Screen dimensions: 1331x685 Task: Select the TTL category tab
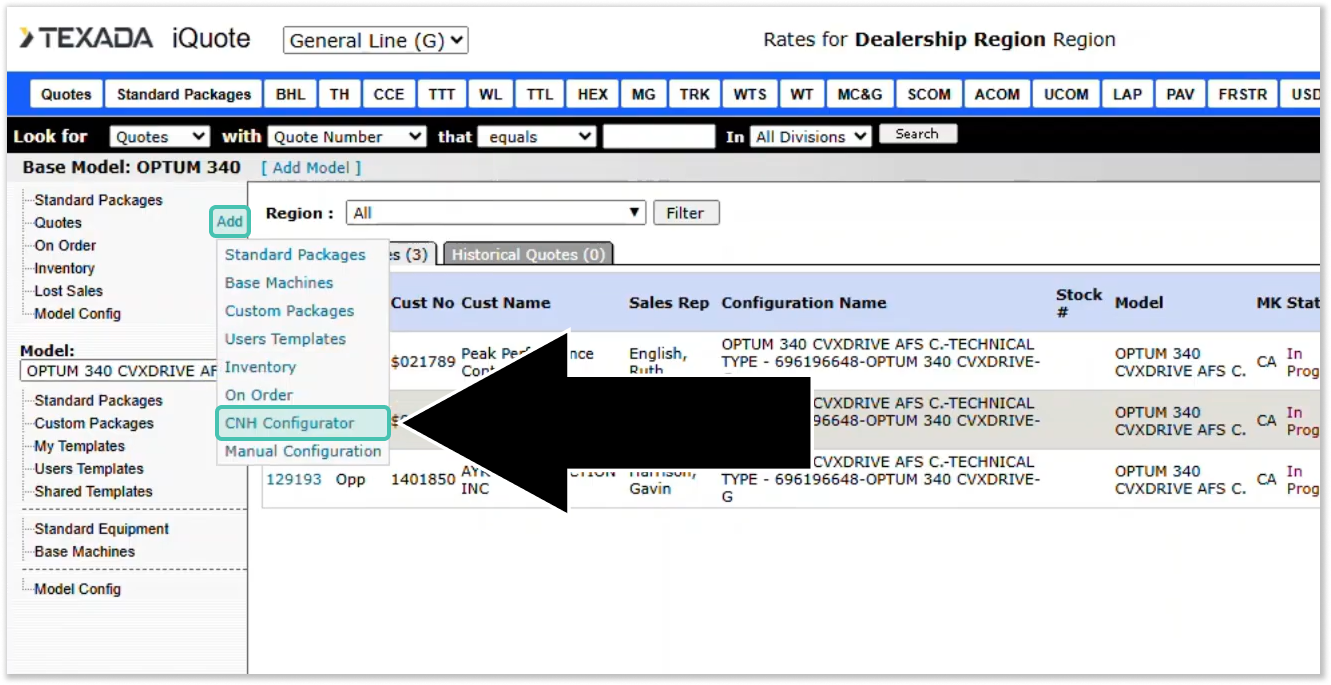(x=540, y=94)
